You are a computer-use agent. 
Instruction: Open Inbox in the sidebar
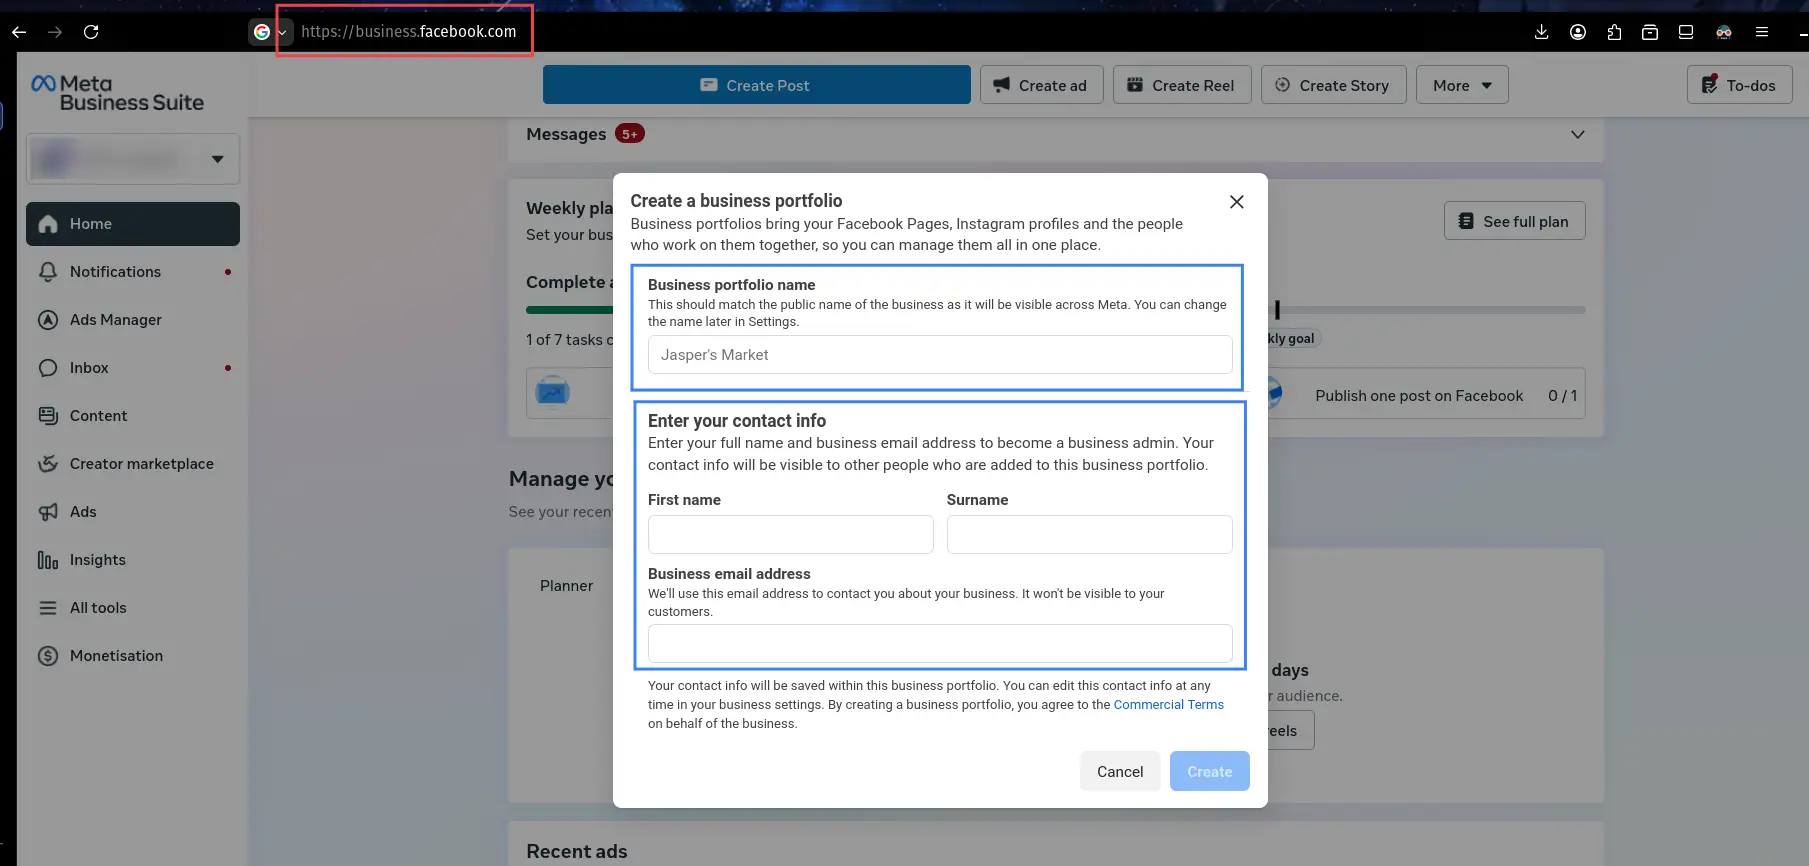click(x=133, y=368)
